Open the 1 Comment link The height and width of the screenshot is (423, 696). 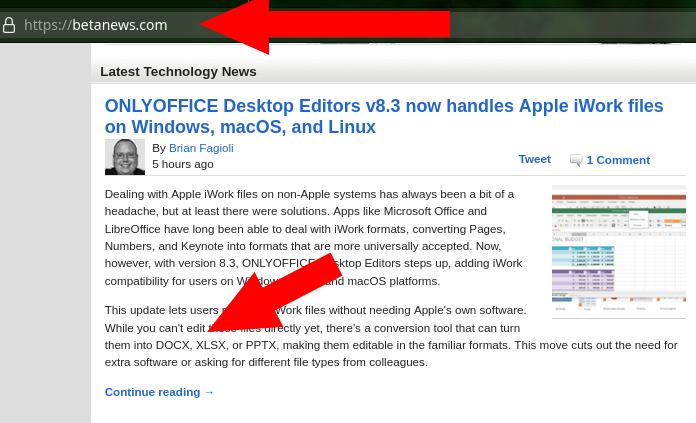(618, 160)
